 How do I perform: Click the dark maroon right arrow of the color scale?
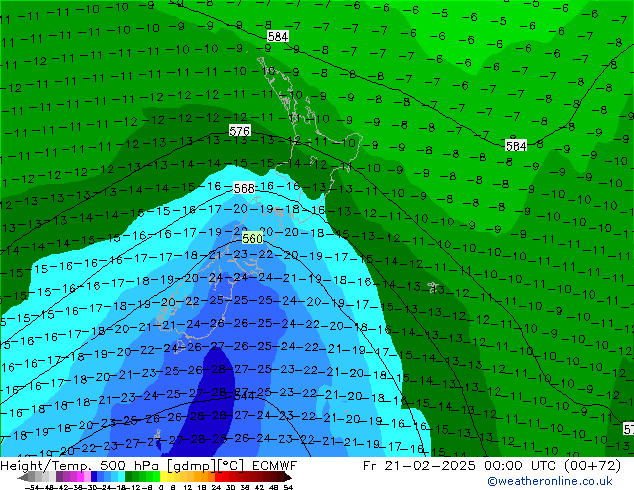[x=288, y=477]
